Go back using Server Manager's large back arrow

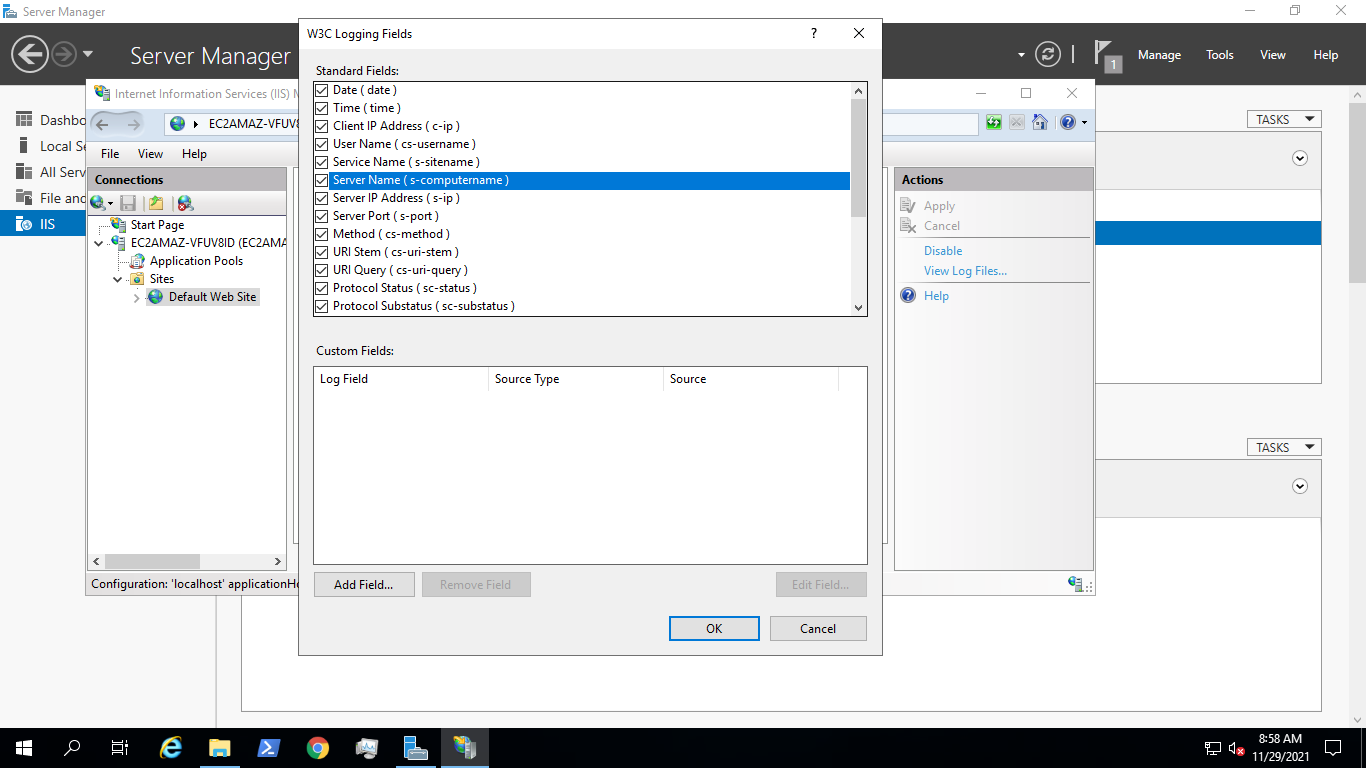coord(30,54)
